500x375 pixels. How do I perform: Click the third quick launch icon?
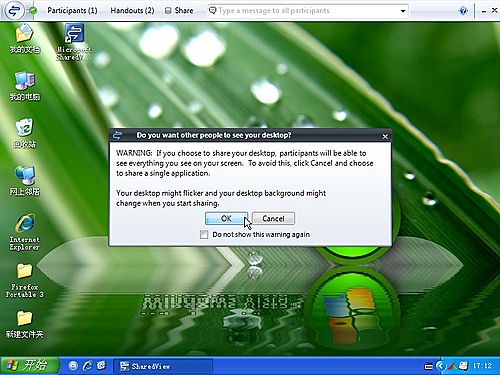click(101, 366)
